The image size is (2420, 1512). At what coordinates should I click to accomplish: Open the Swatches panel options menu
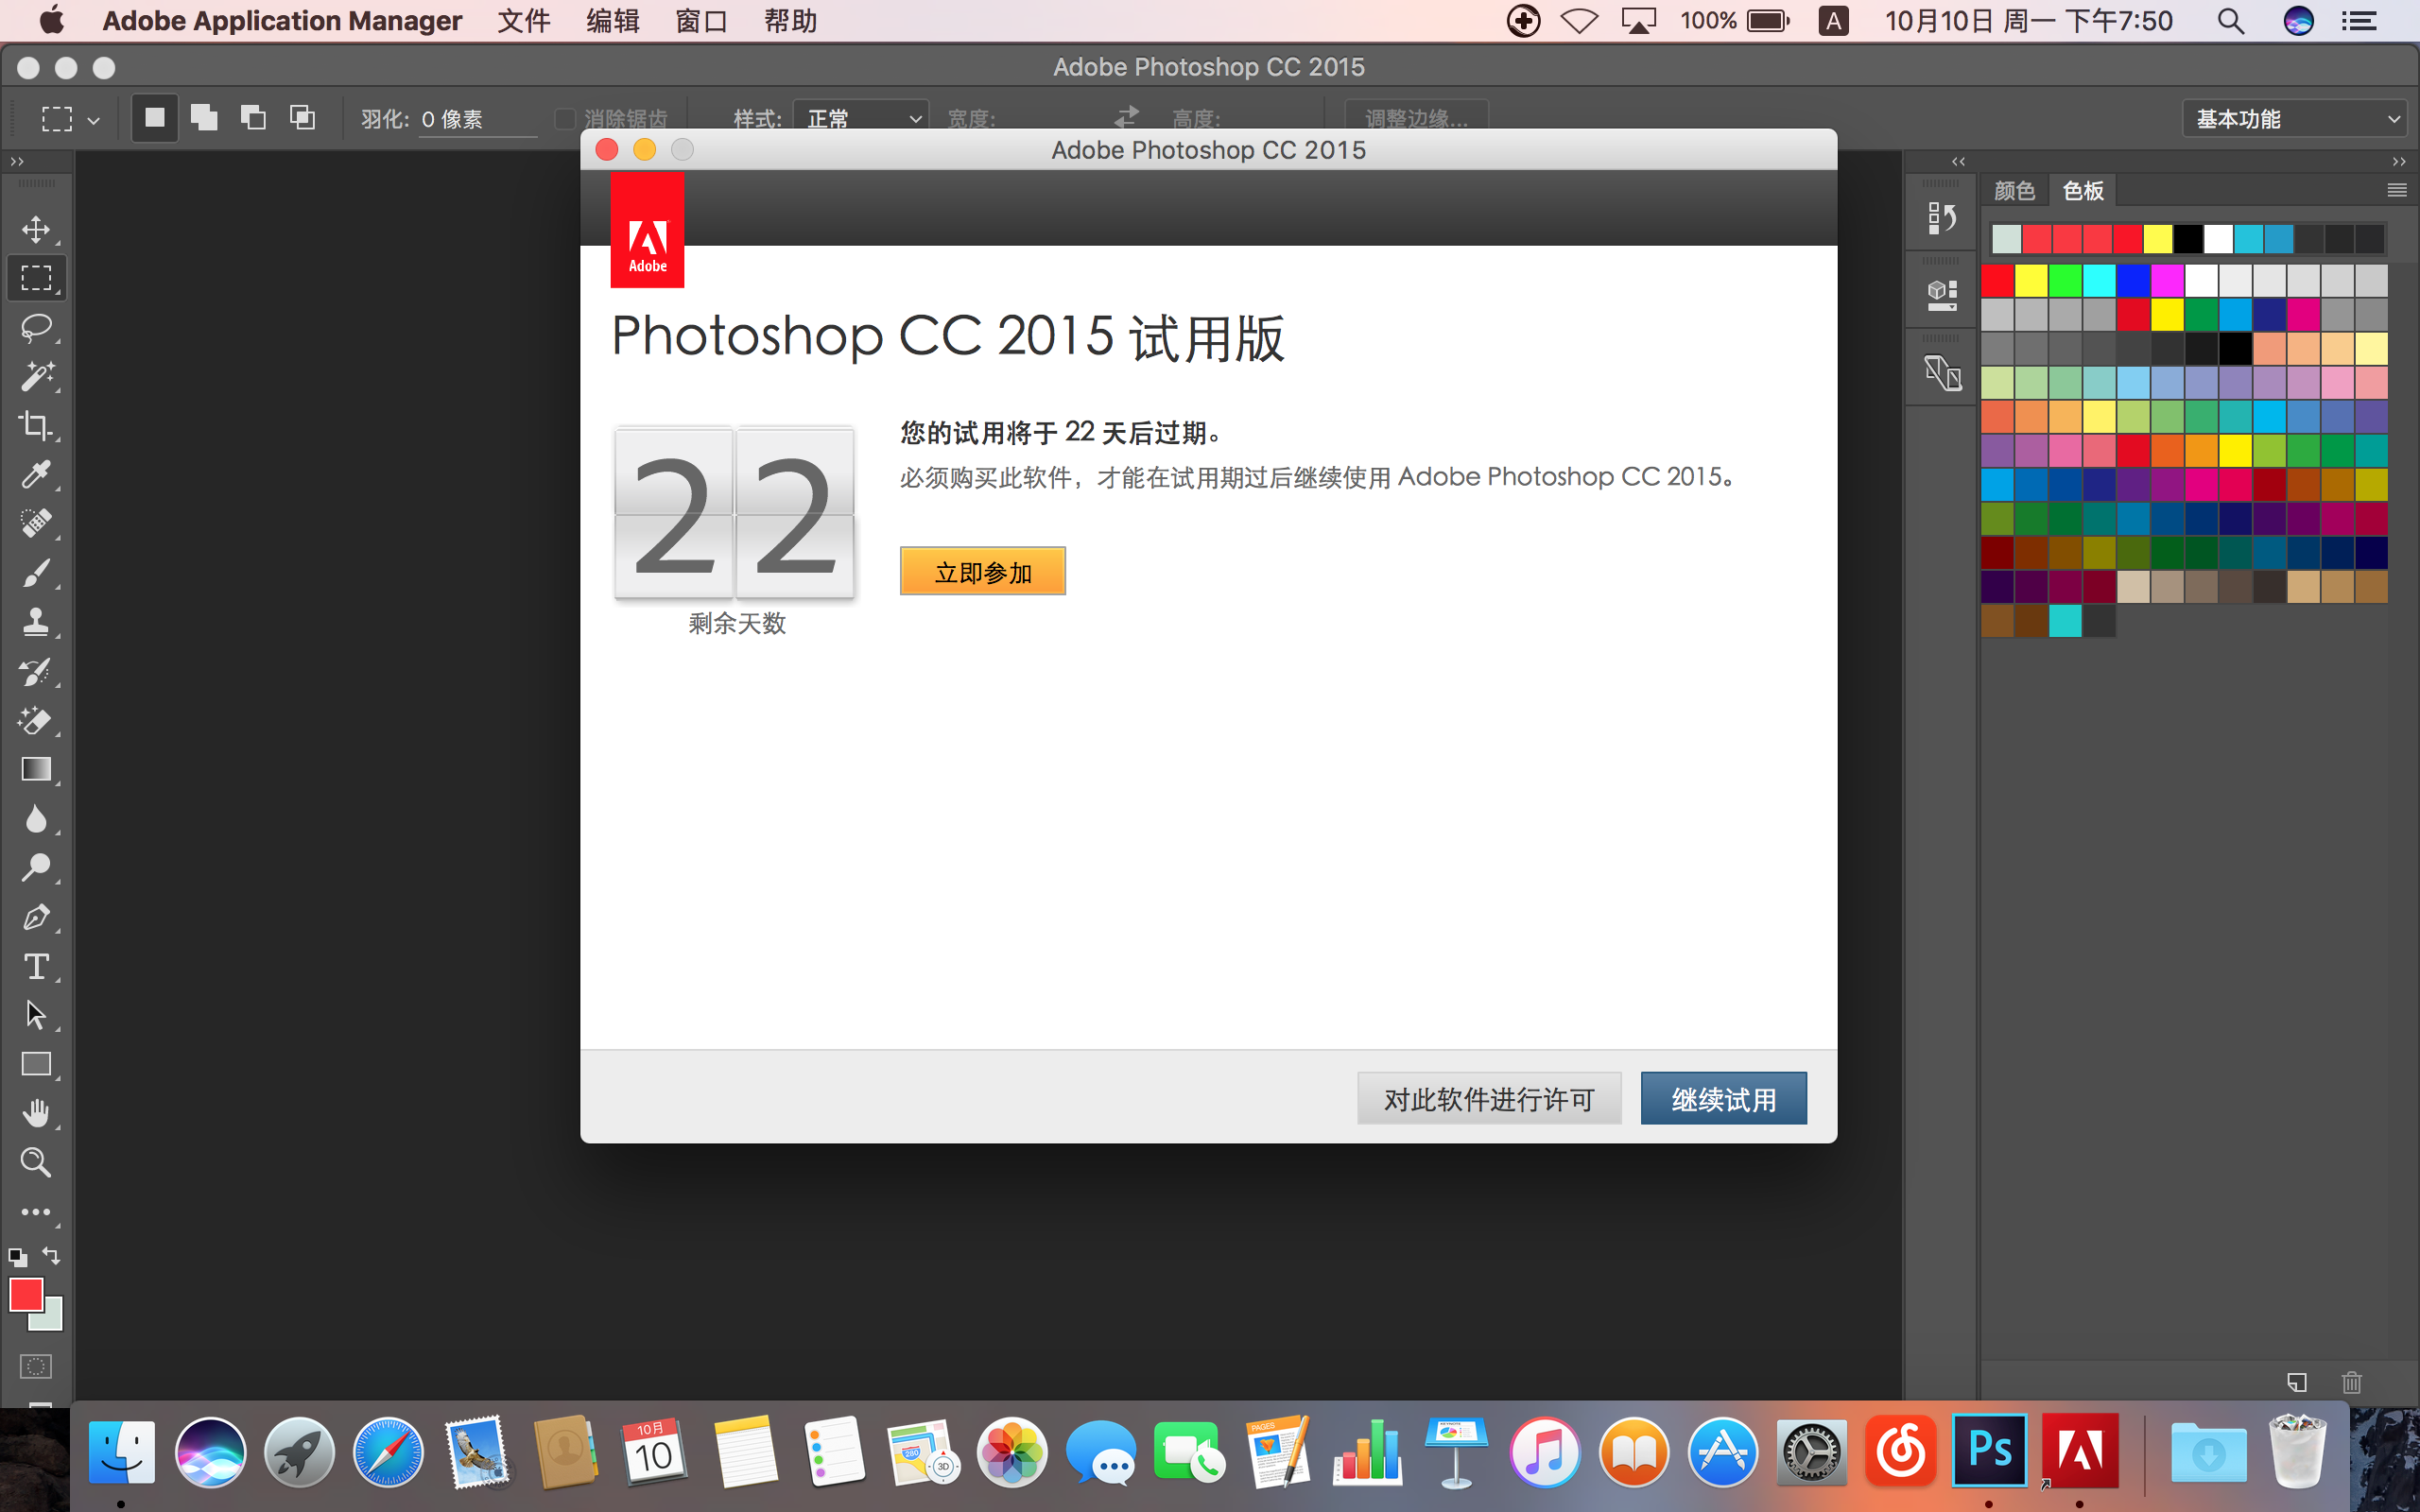(2397, 190)
